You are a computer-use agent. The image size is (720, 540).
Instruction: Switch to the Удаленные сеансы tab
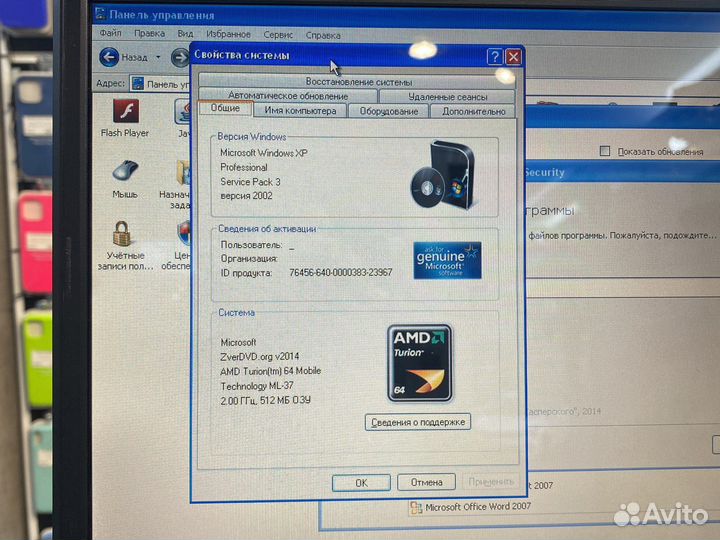point(447,97)
